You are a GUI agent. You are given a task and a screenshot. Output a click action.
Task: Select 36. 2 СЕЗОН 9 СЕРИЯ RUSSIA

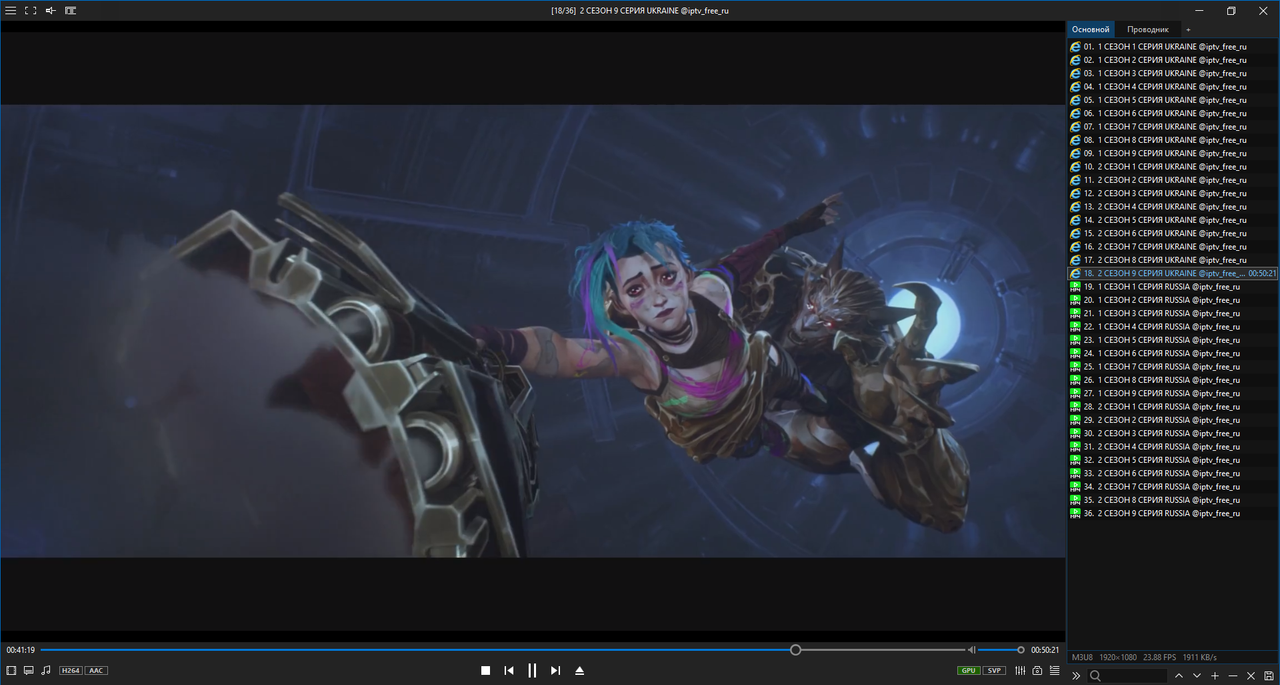coord(1173,513)
